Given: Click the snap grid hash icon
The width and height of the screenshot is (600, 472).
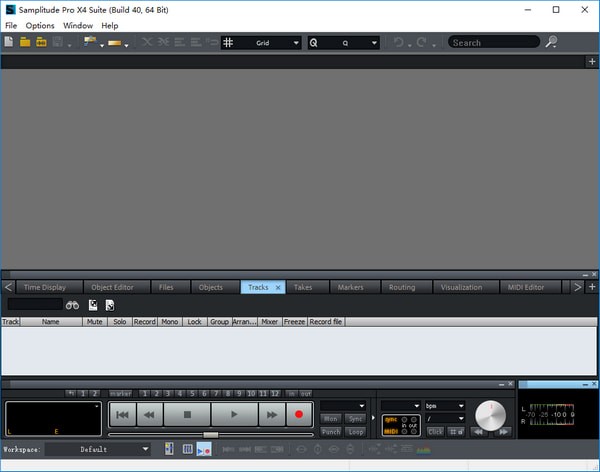Looking at the screenshot, I should 228,42.
